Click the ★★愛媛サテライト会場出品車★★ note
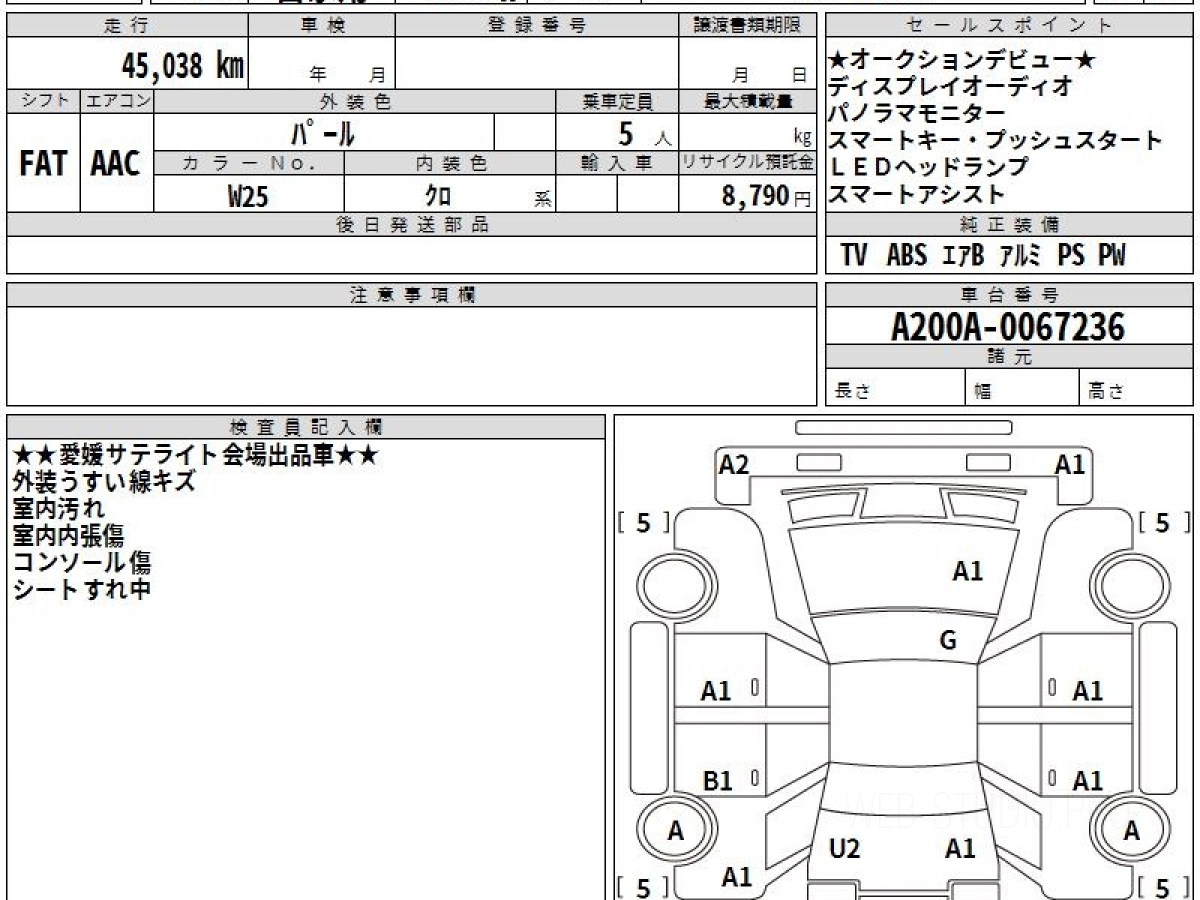The width and height of the screenshot is (1200, 900). (195, 455)
